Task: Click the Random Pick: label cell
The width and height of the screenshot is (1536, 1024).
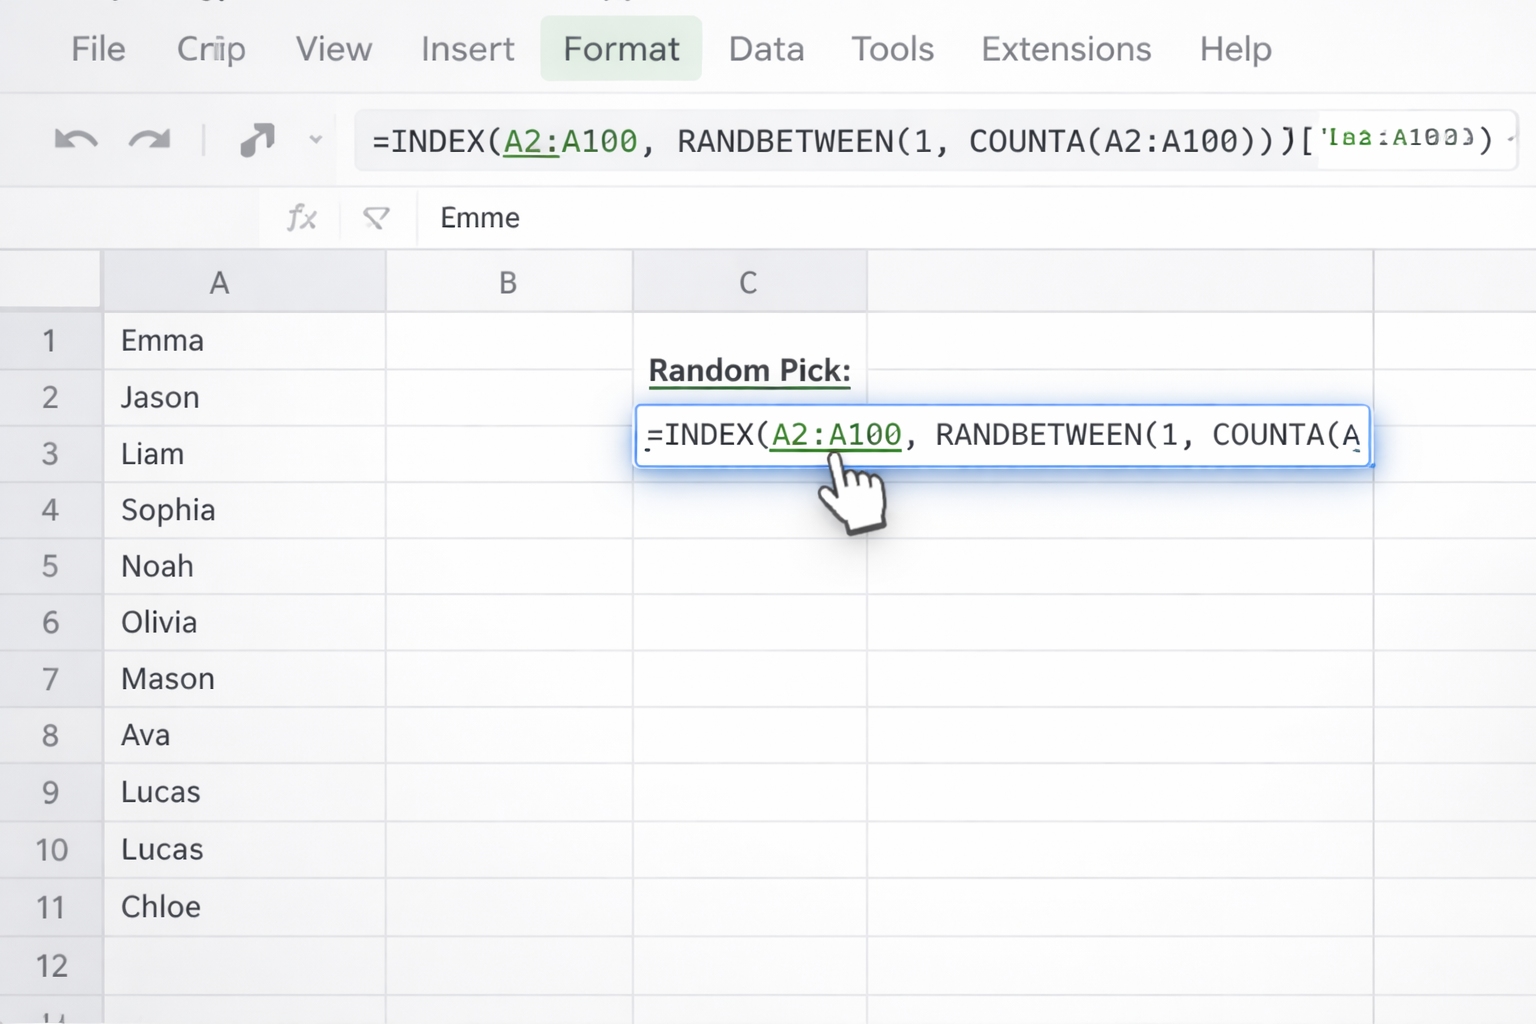Action: 750,371
